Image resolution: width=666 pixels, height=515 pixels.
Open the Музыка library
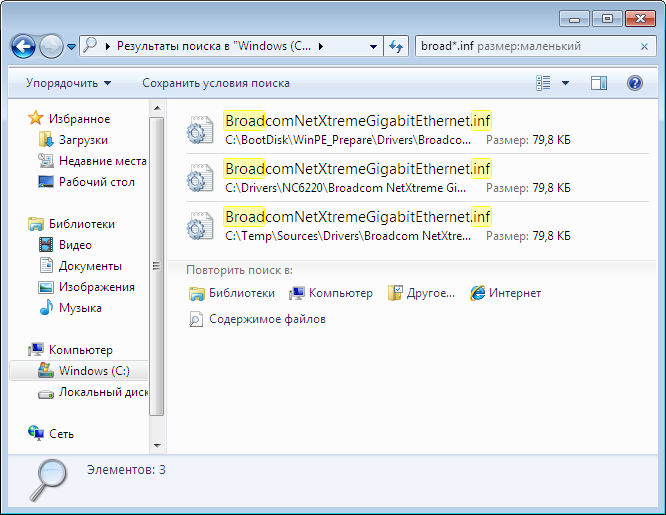80,308
